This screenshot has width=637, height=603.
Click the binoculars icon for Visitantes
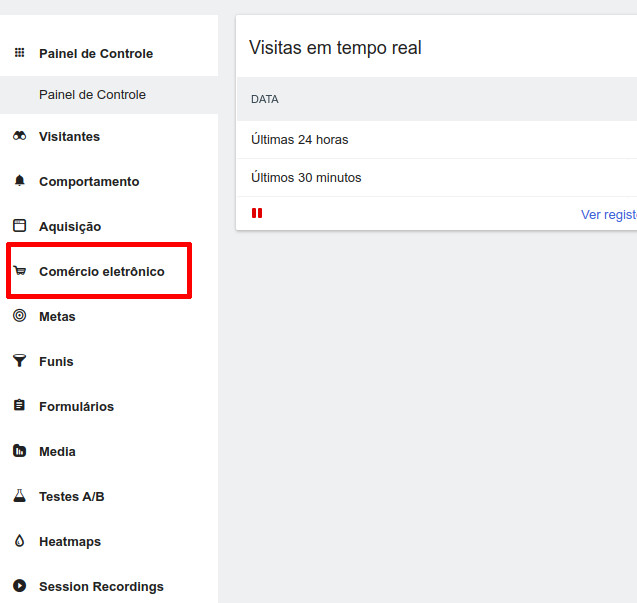tap(19, 137)
